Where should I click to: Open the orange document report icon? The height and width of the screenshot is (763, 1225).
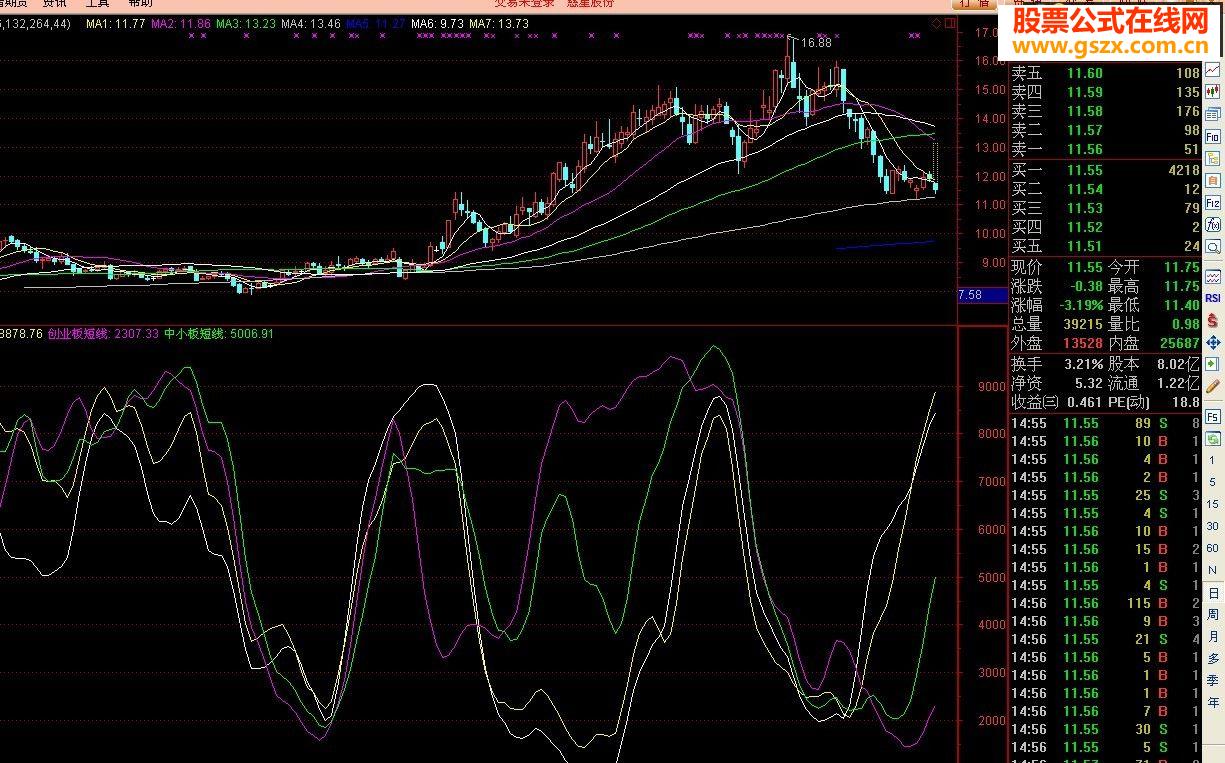1213,180
